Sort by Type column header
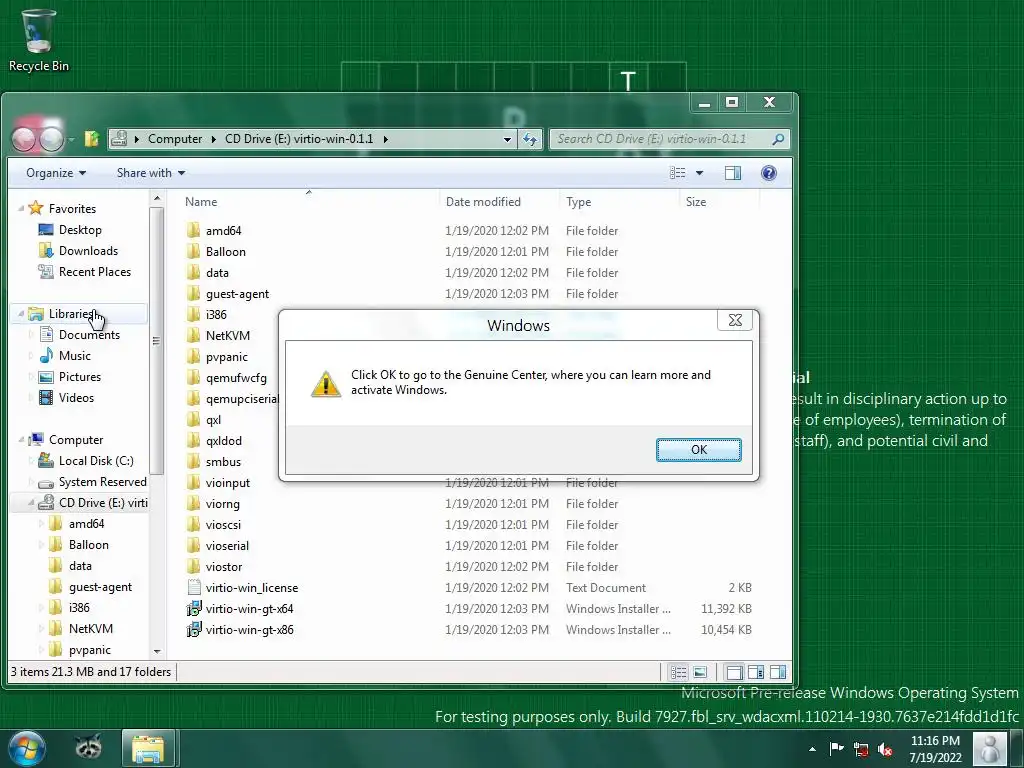This screenshot has height=768, width=1024. 618,202
